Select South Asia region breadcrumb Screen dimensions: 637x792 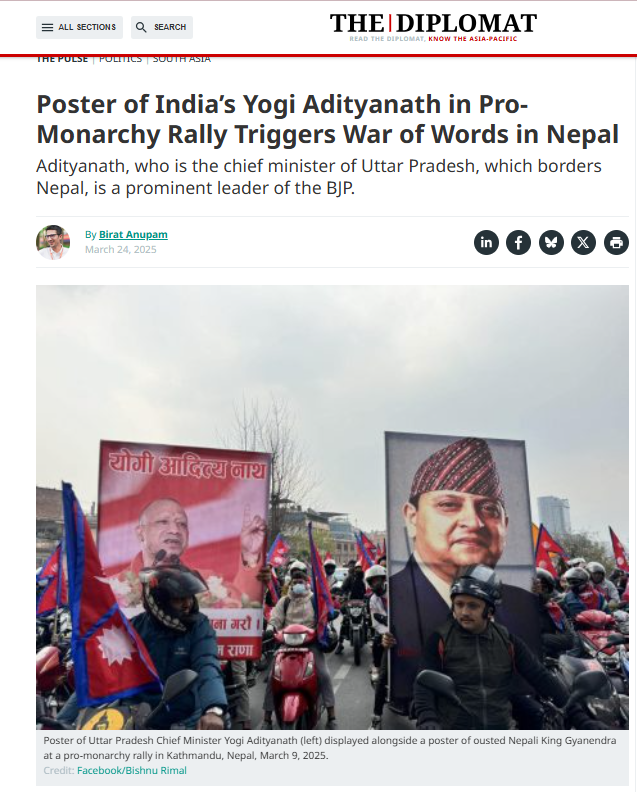click(x=181, y=59)
